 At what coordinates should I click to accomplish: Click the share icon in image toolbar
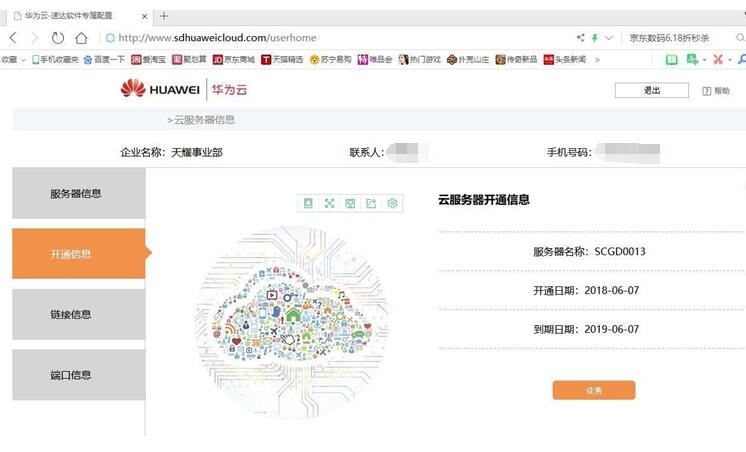click(x=371, y=204)
